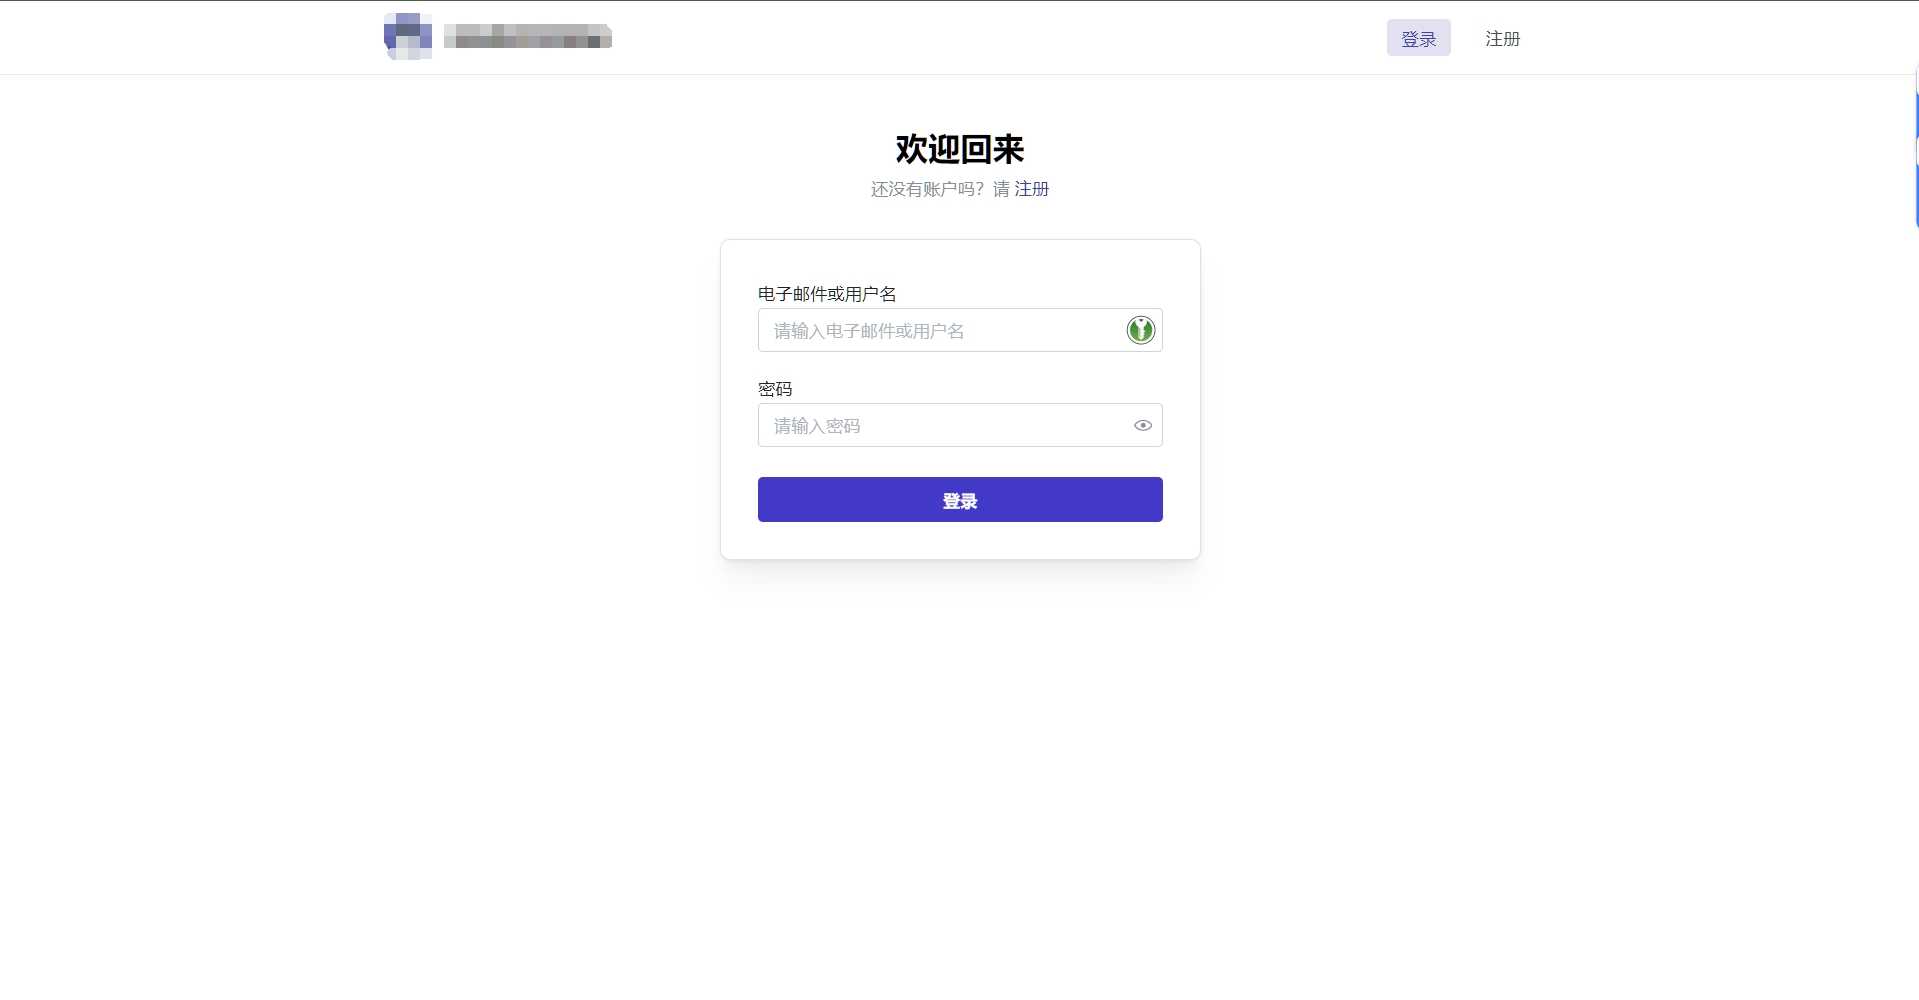Image resolution: width=1919 pixels, height=1000 pixels.
Task: Open the 登录 tab in the header
Action: [1418, 38]
